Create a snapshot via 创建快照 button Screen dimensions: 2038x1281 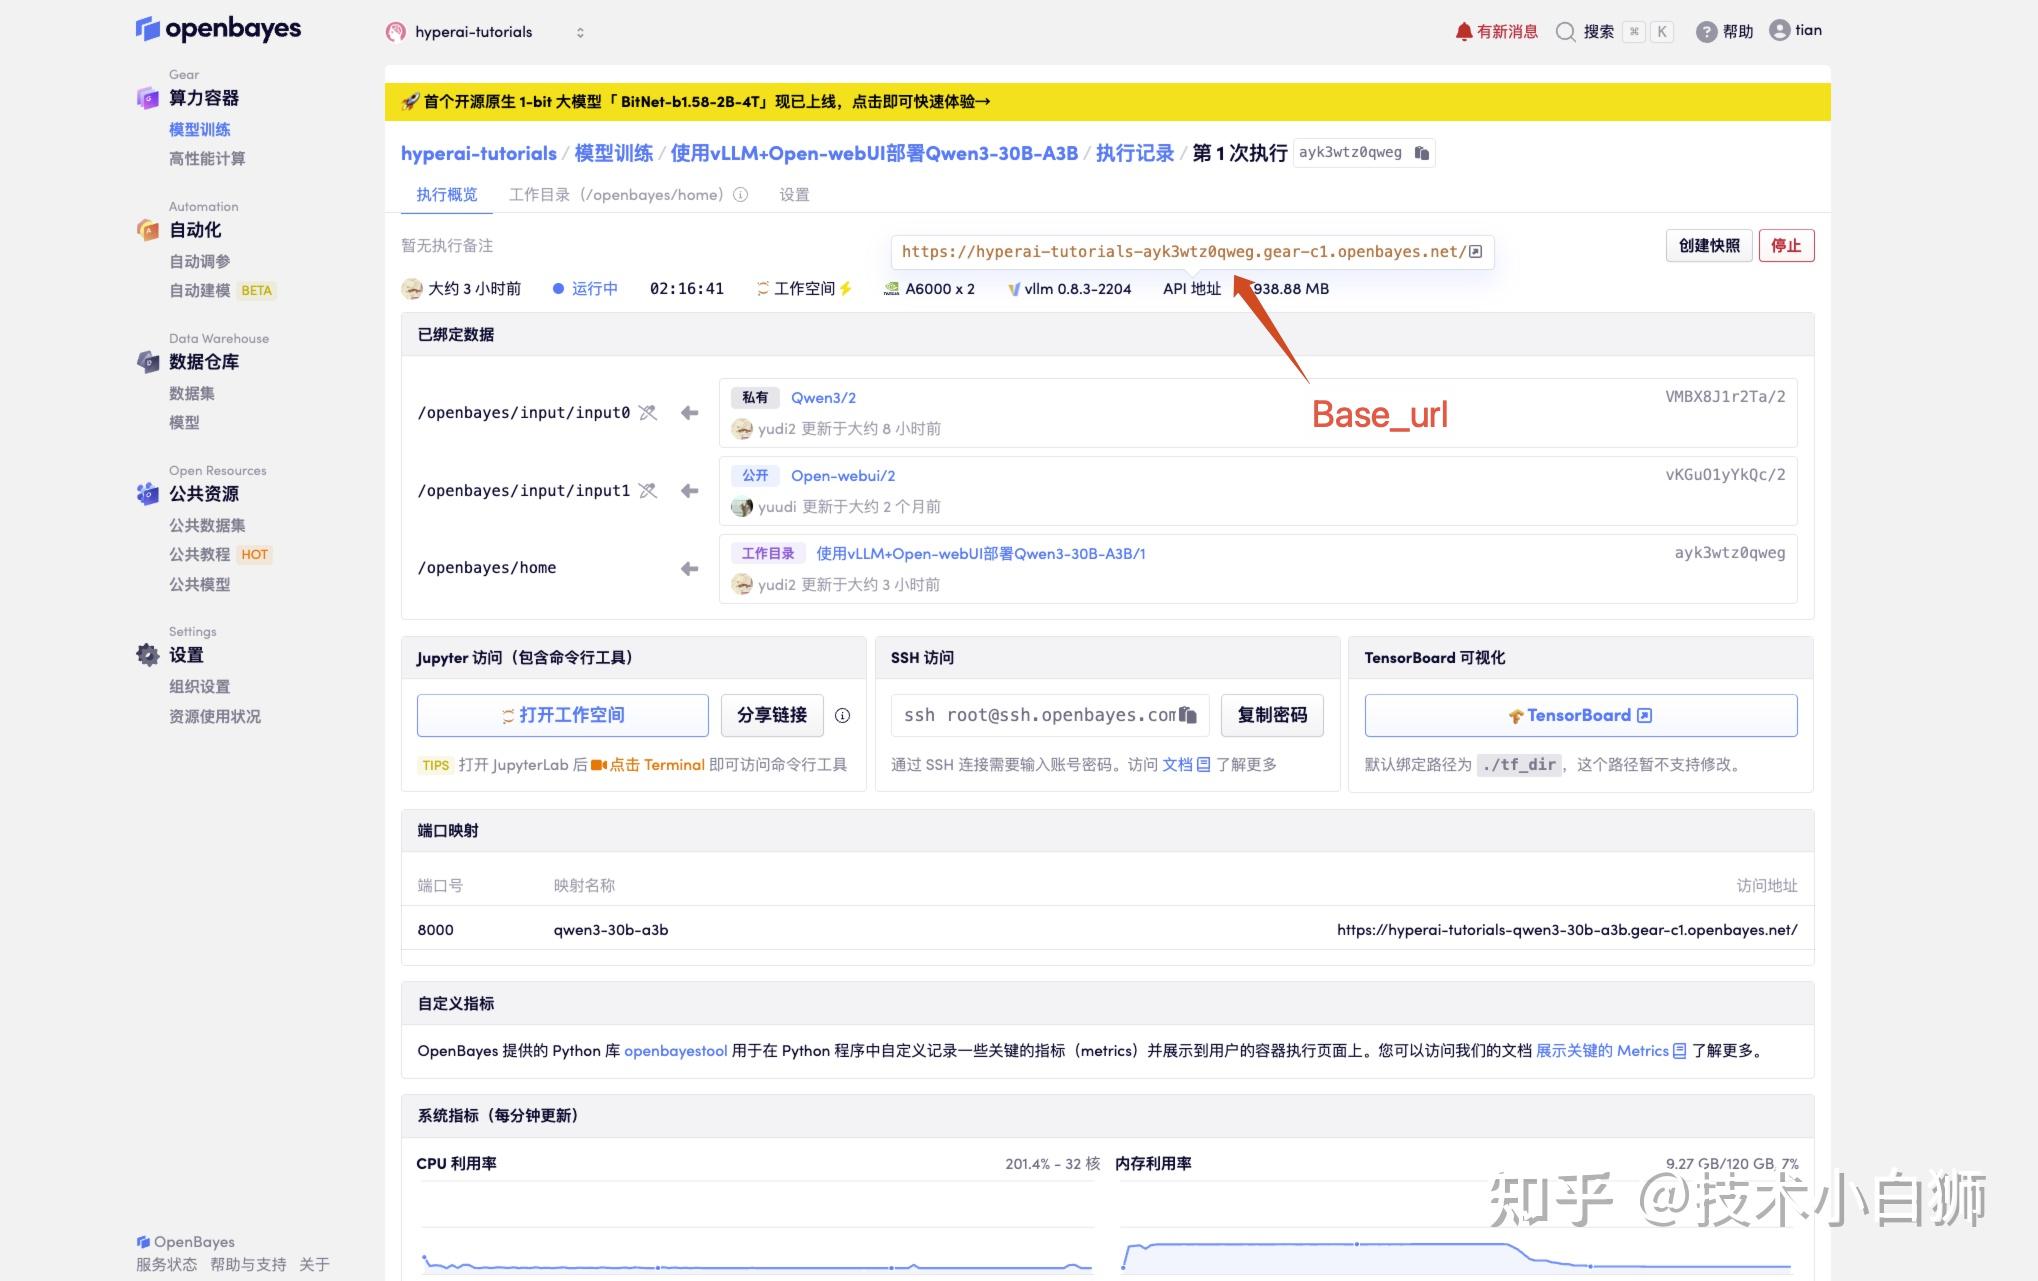click(1708, 245)
